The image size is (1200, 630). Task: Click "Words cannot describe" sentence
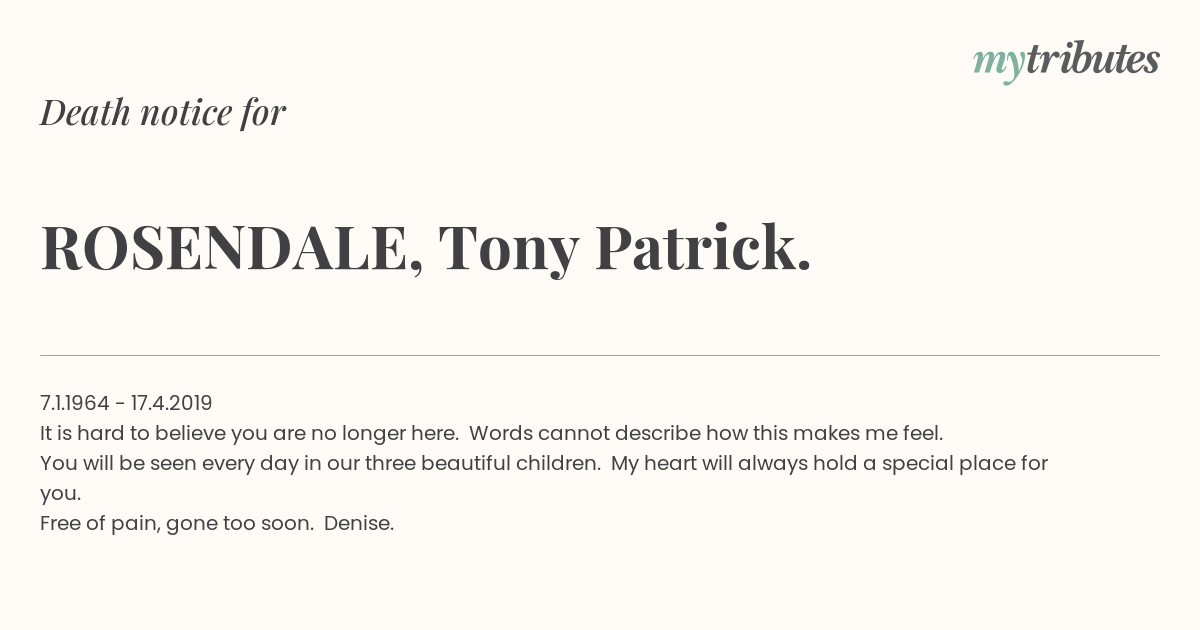pos(585,433)
